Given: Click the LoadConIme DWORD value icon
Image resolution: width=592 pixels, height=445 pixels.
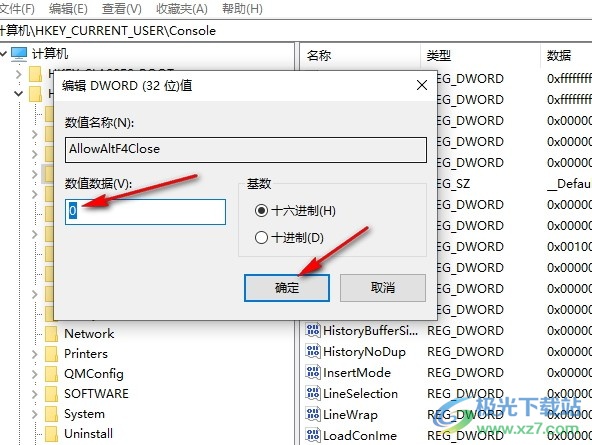Looking at the screenshot, I should point(313,436).
